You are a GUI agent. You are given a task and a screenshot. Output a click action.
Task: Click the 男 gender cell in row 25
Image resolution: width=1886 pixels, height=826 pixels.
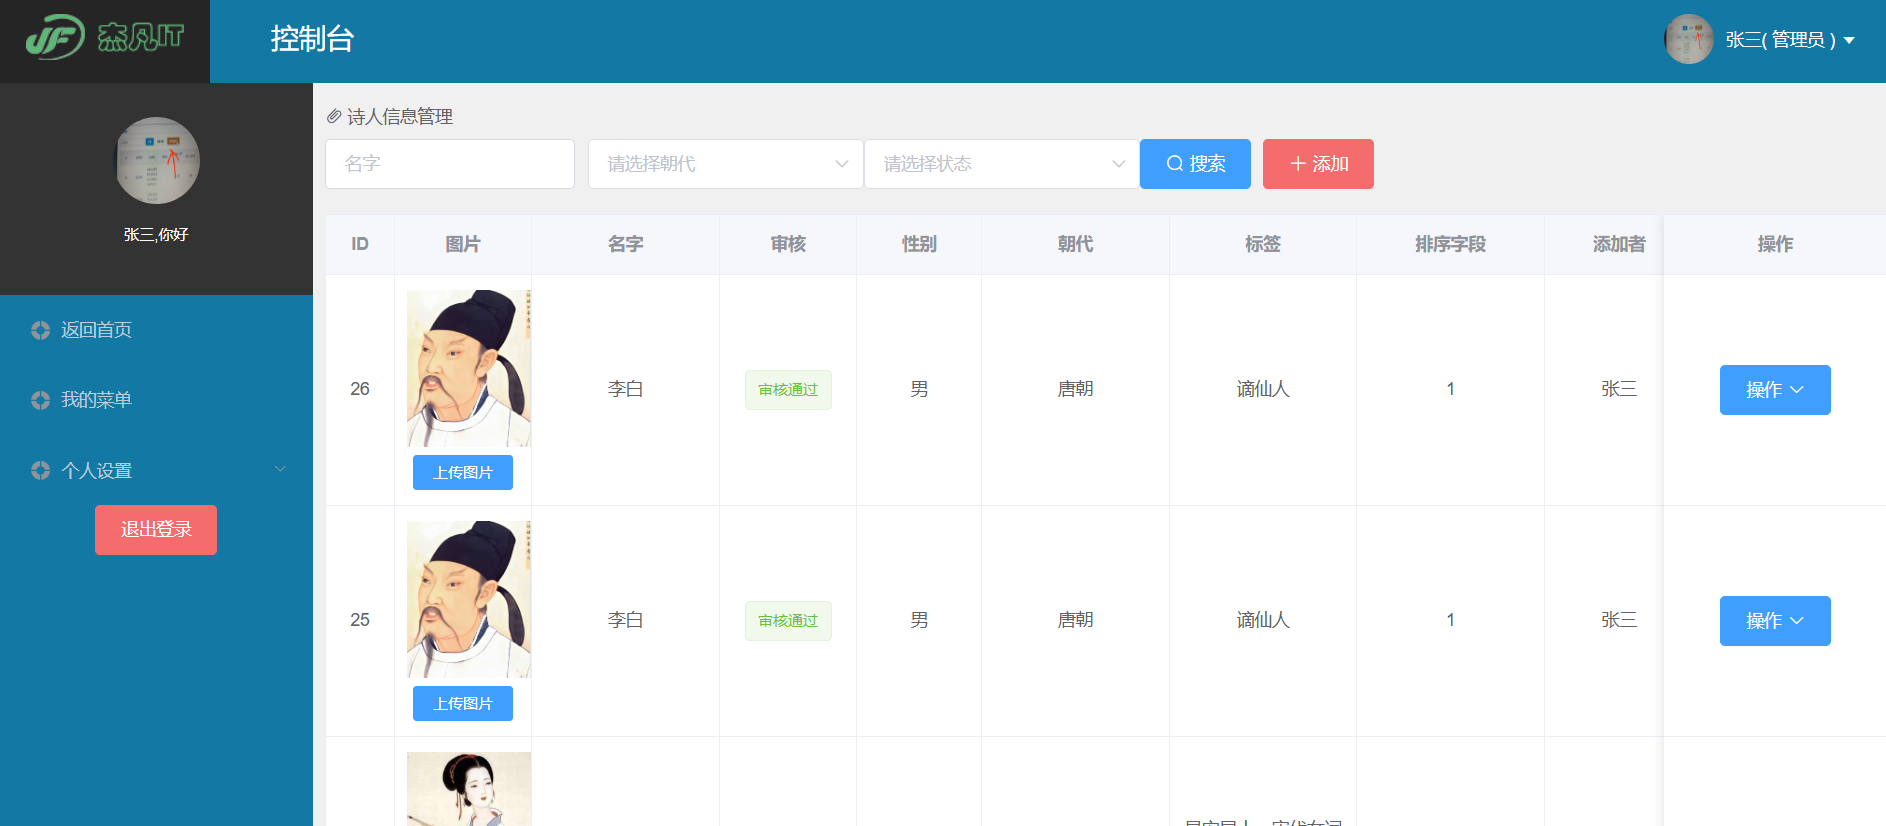point(919,620)
